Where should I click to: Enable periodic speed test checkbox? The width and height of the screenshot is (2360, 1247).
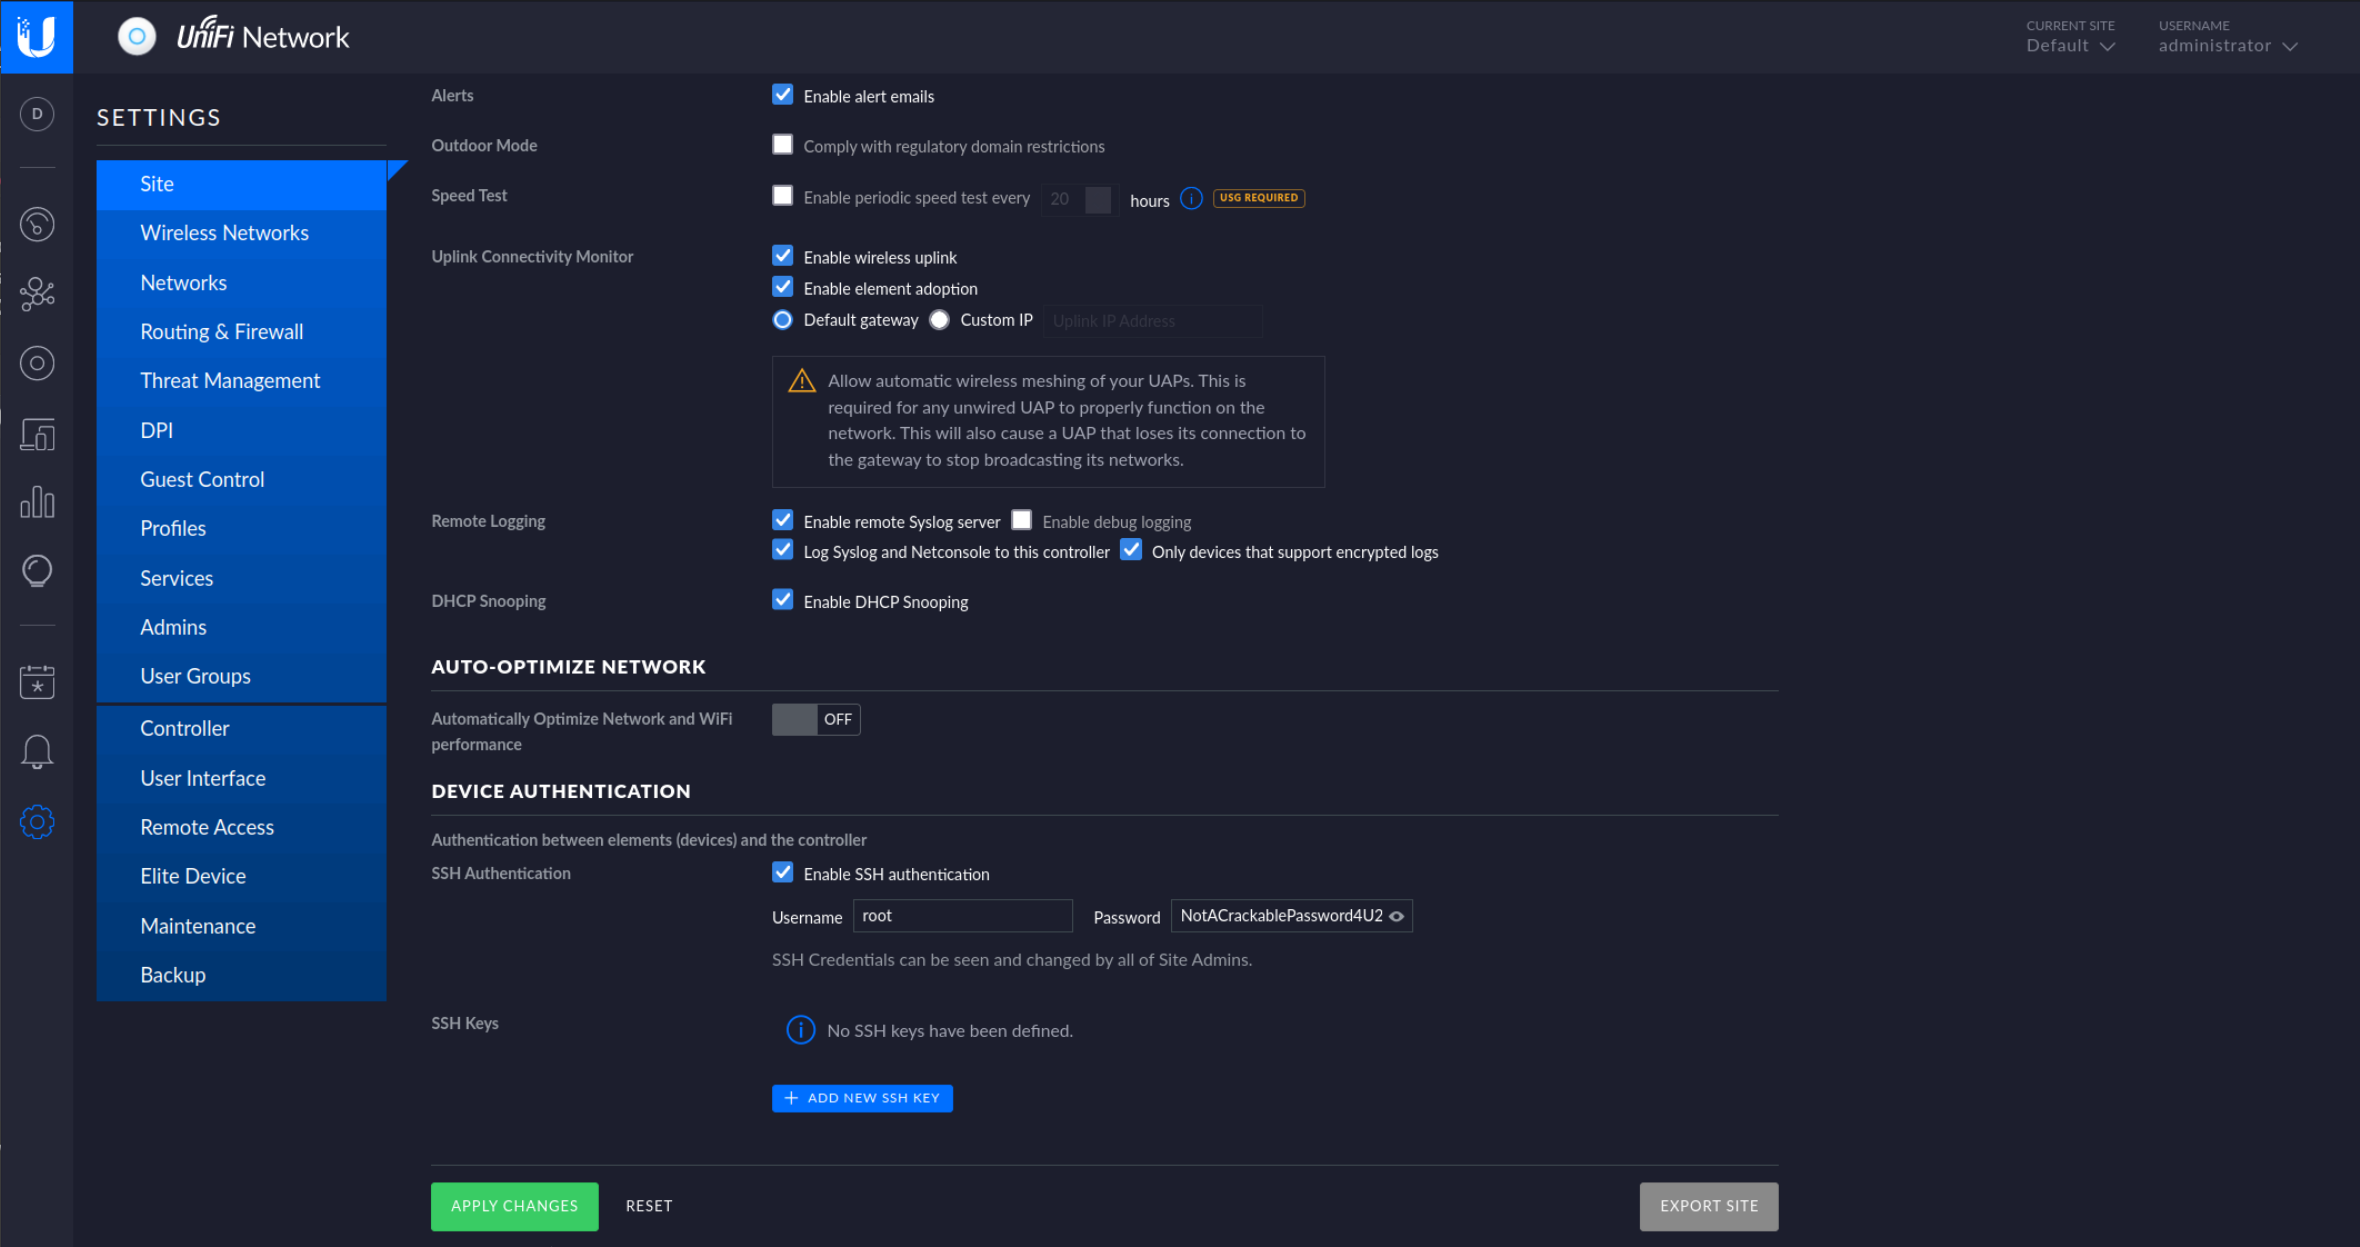pos(783,196)
